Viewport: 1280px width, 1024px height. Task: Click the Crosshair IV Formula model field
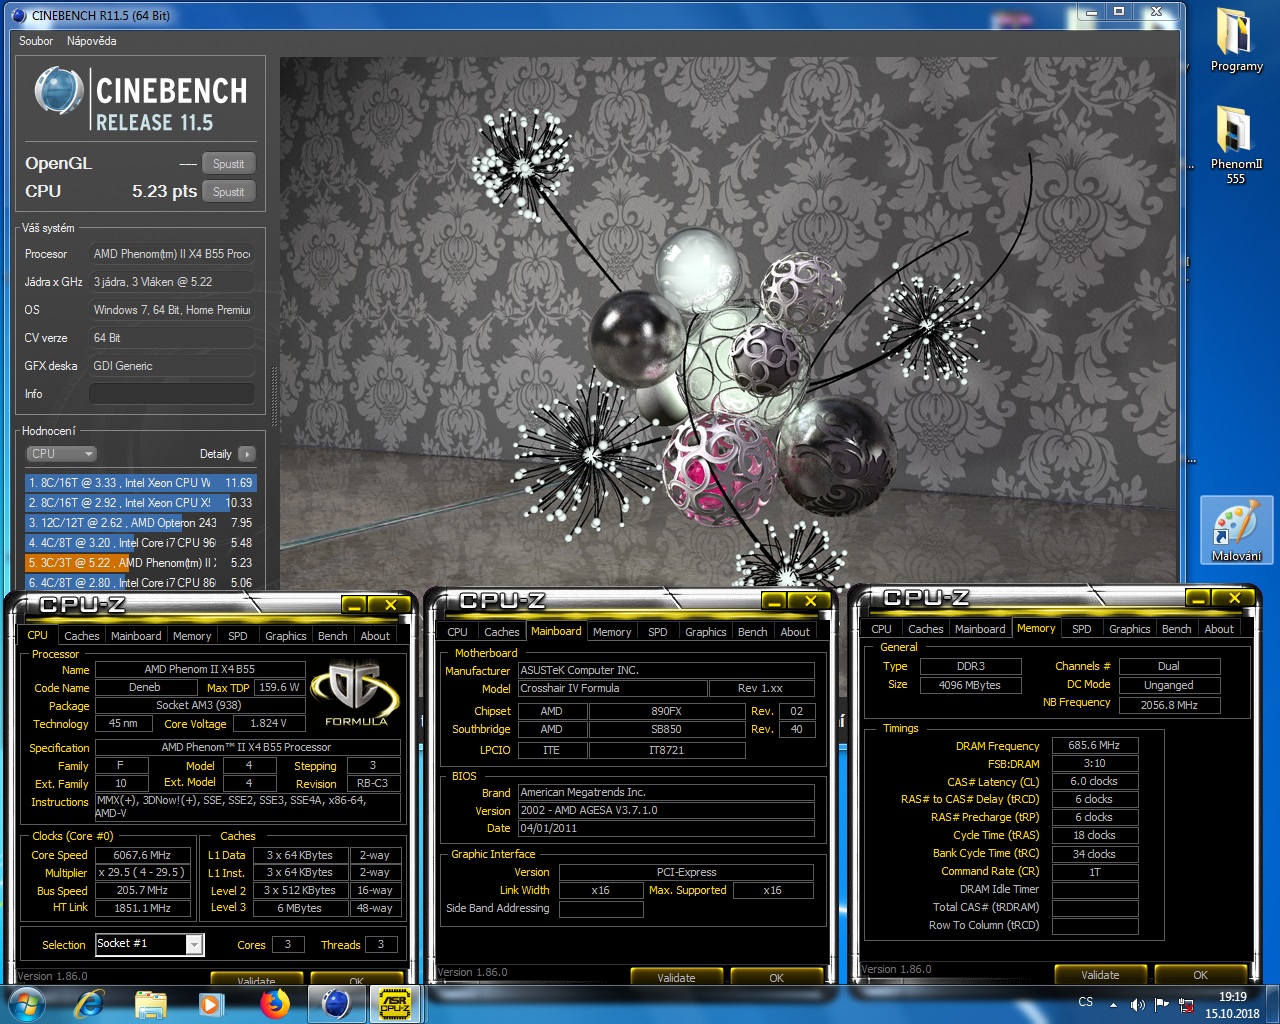(611, 689)
